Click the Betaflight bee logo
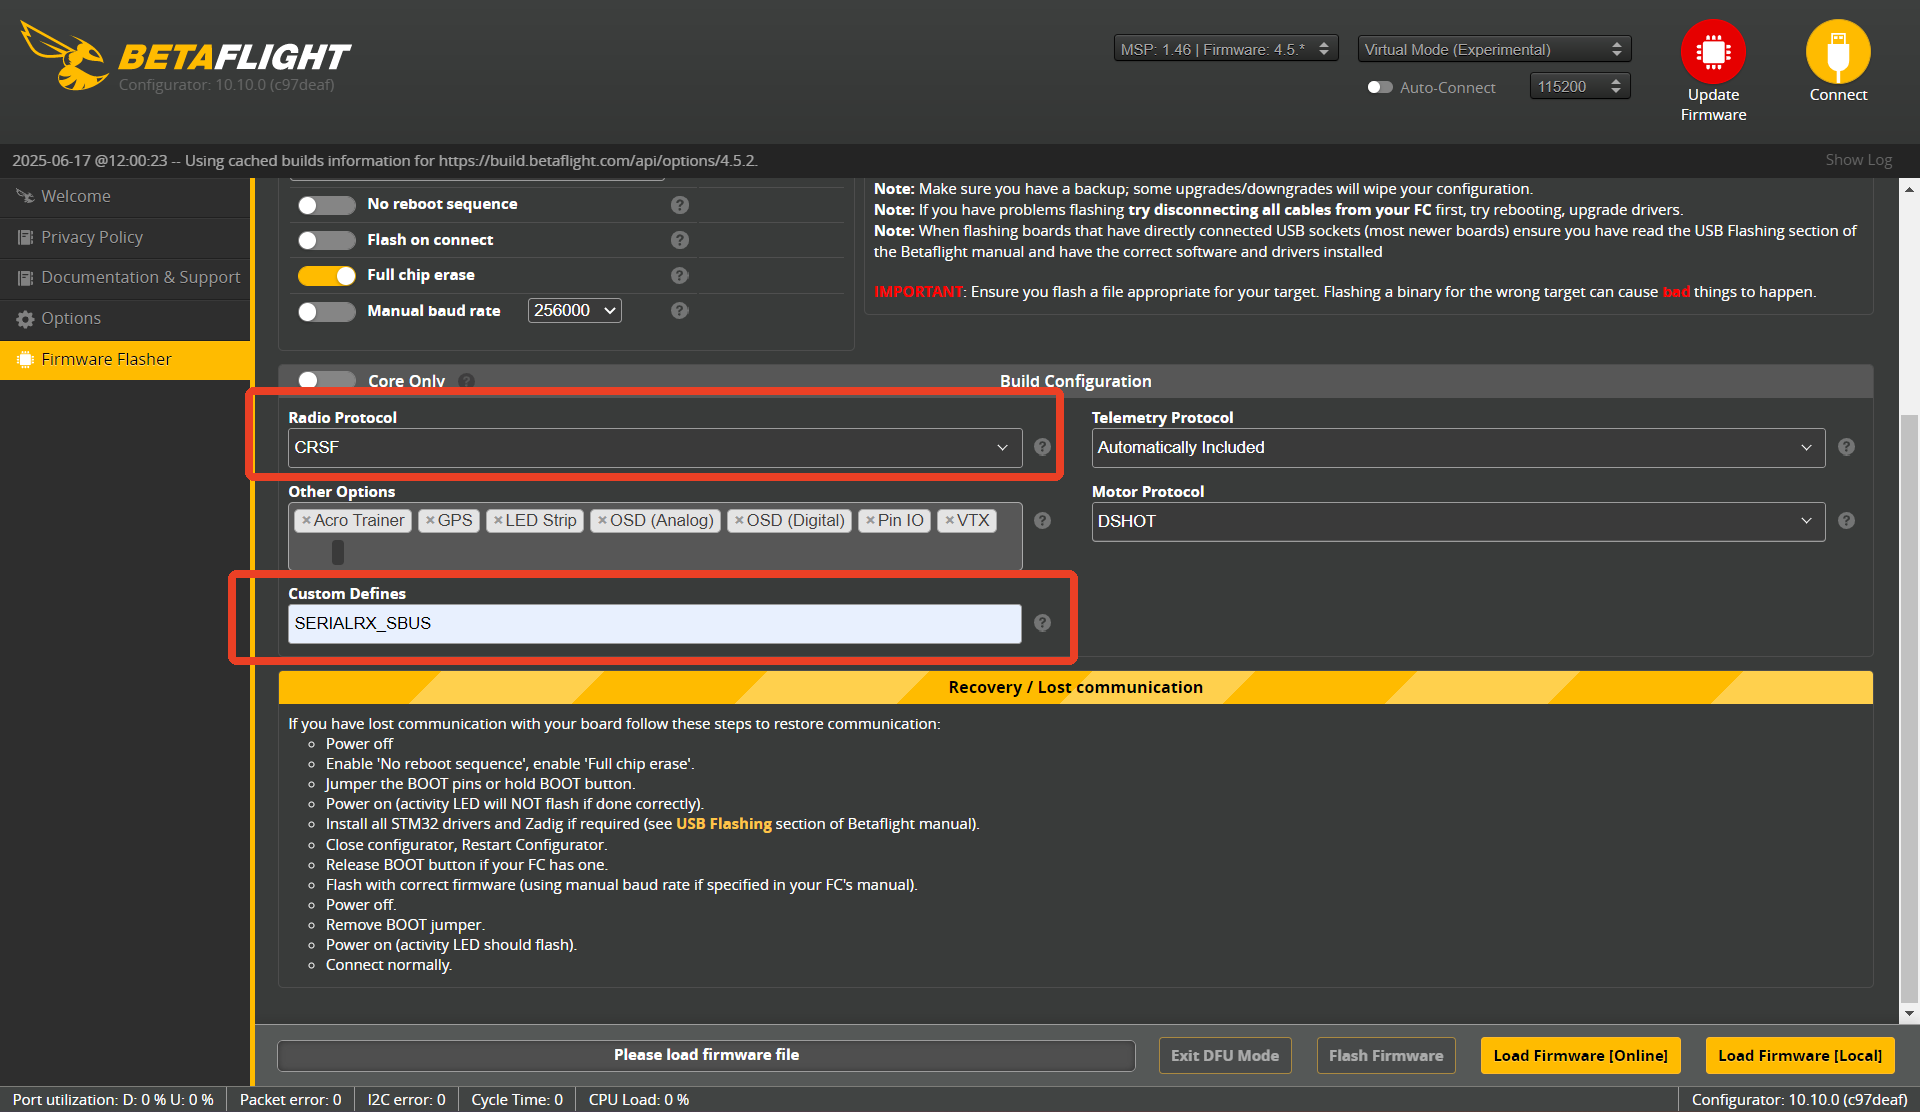This screenshot has width=1920, height=1112. coord(64,56)
